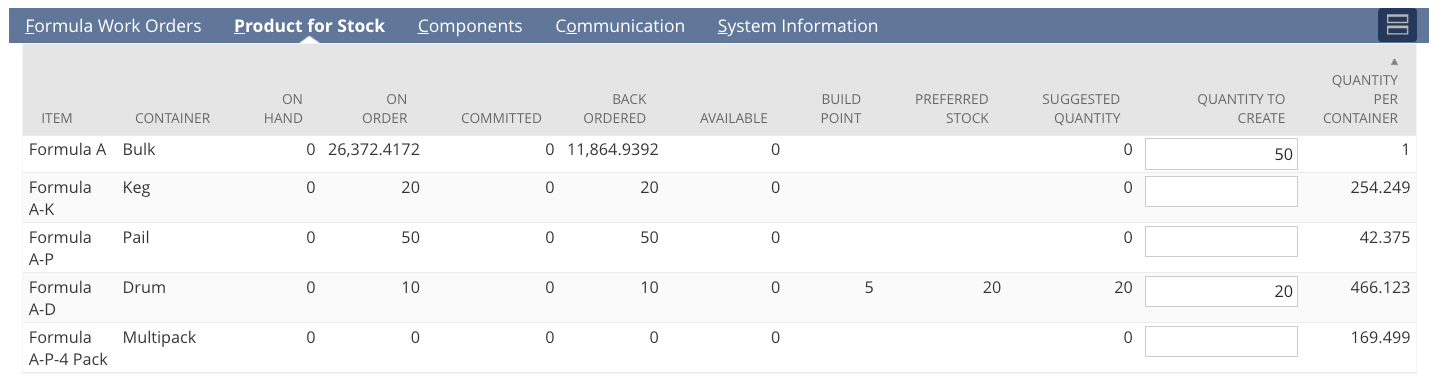This screenshot has width=1441, height=387.
Task: Click the 26,372.4172 on order value
Action: (374, 150)
